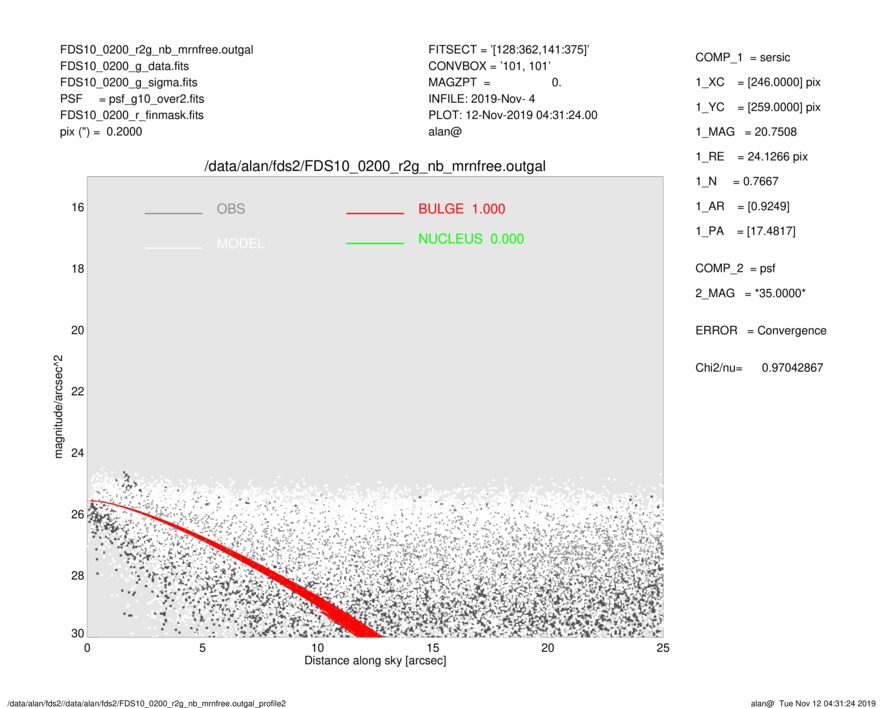Click the 1_AR = [0.9249] value
The width and height of the screenshot is (885, 708).
[x=742, y=206]
